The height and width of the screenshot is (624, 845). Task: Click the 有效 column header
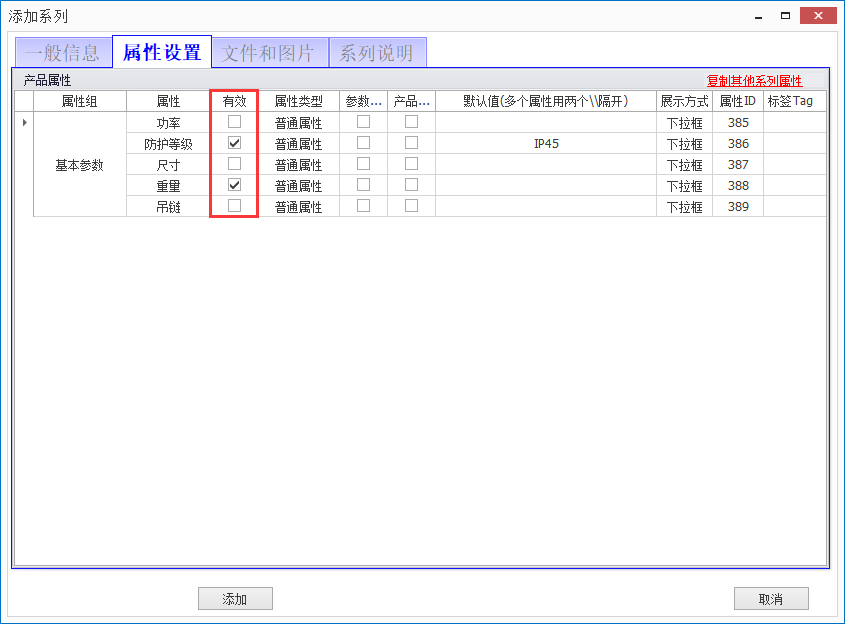[234, 101]
